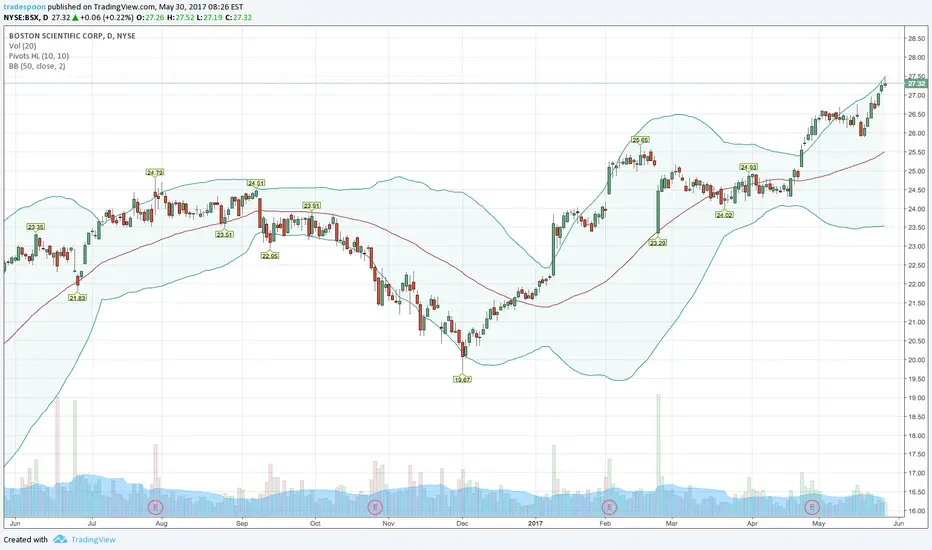Click the Mar label on time axis
Image resolution: width=932 pixels, height=550 pixels.
[x=672, y=524]
